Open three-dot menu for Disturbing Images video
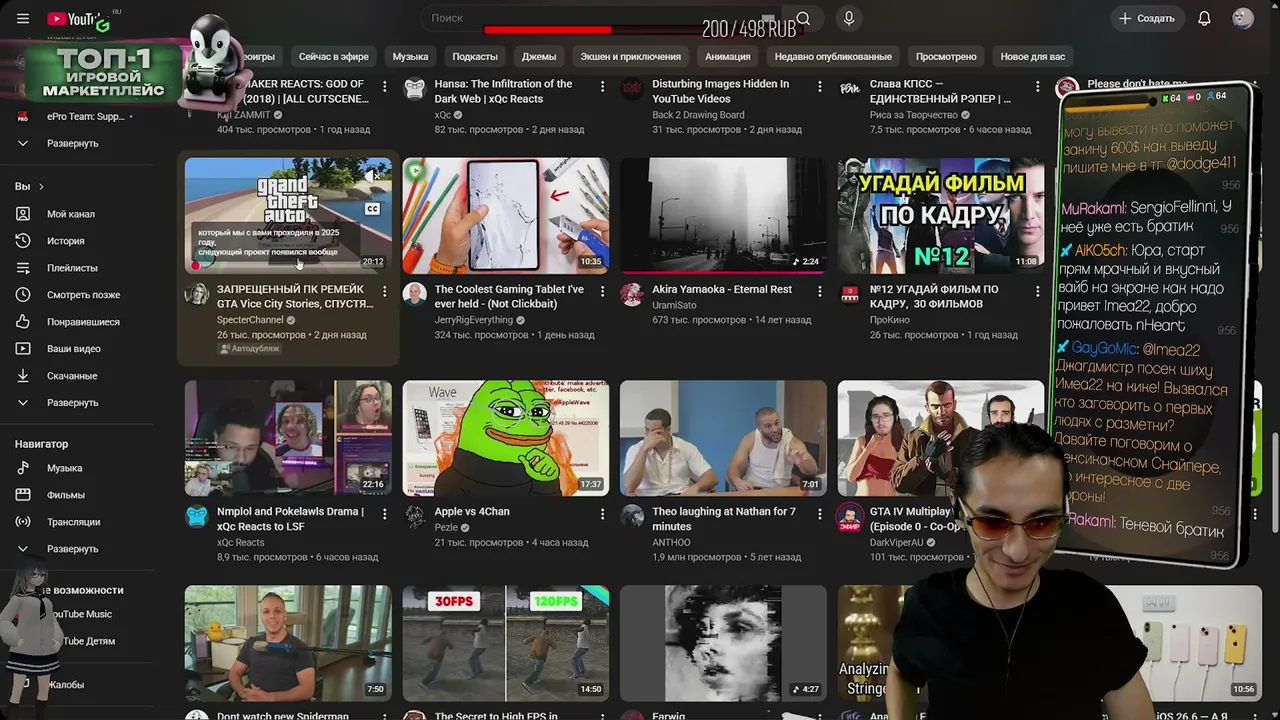Image resolution: width=1280 pixels, height=720 pixels. coord(820,86)
